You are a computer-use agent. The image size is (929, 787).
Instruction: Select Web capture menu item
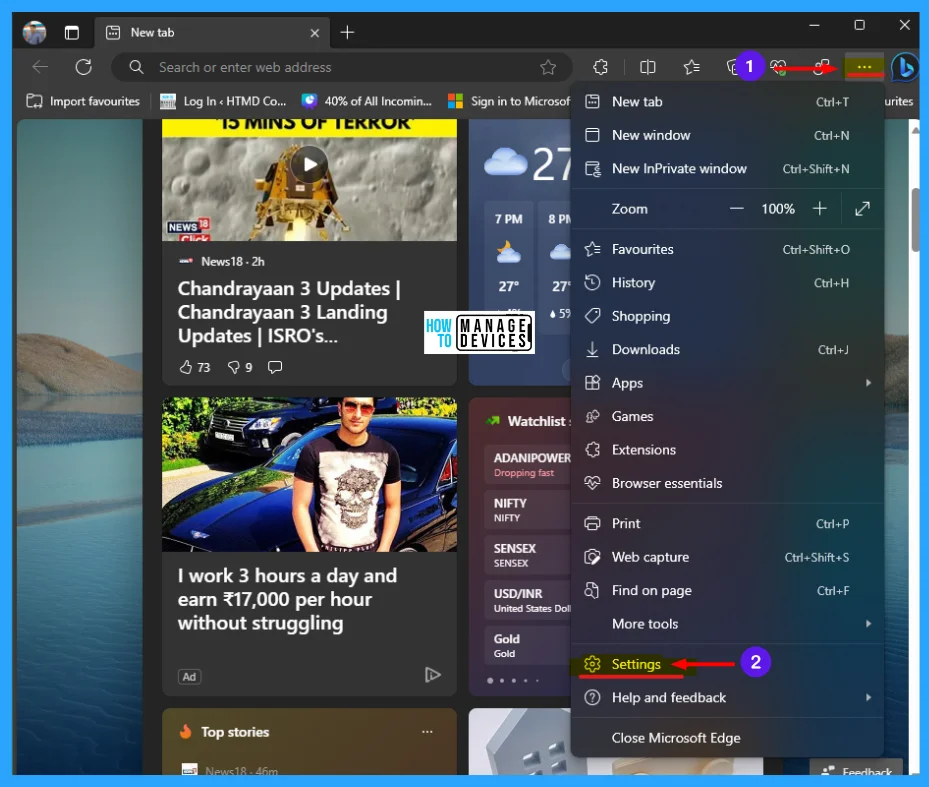(x=727, y=557)
